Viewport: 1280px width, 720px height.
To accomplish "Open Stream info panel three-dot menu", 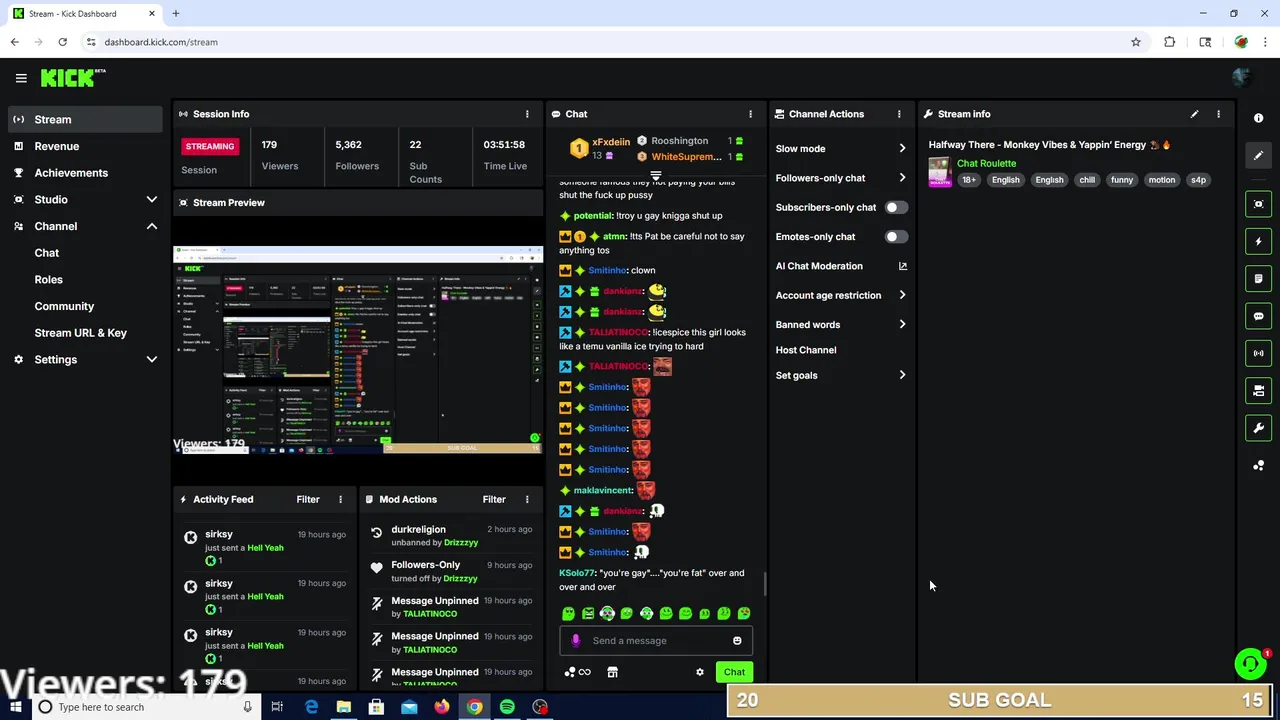I will click(x=1218, y=114).
